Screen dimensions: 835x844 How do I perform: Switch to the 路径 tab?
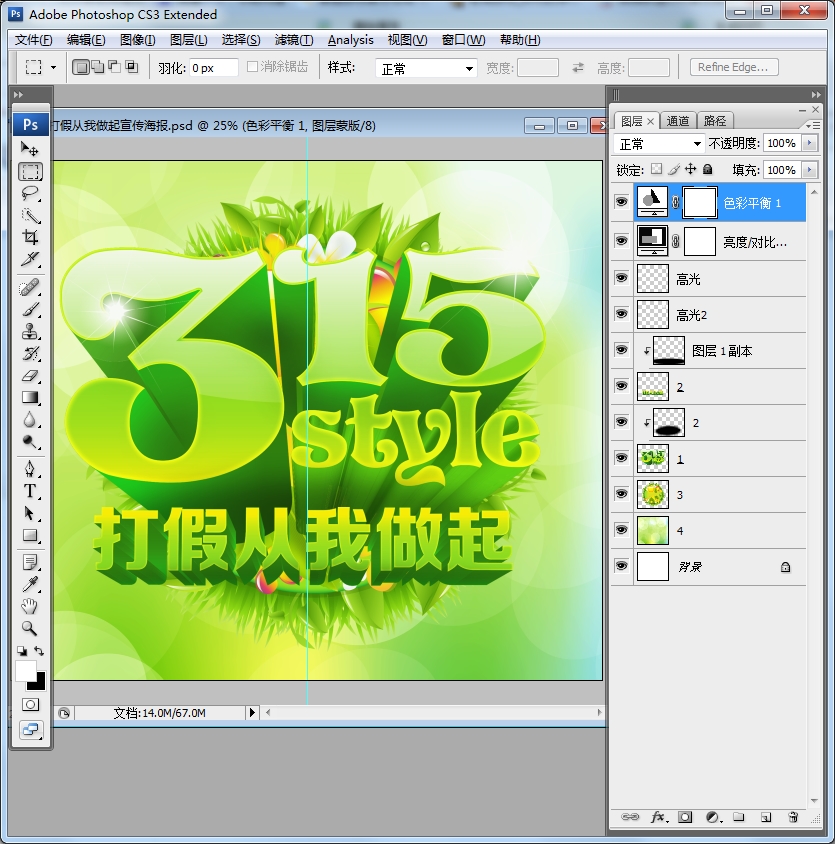click(714, 121)
